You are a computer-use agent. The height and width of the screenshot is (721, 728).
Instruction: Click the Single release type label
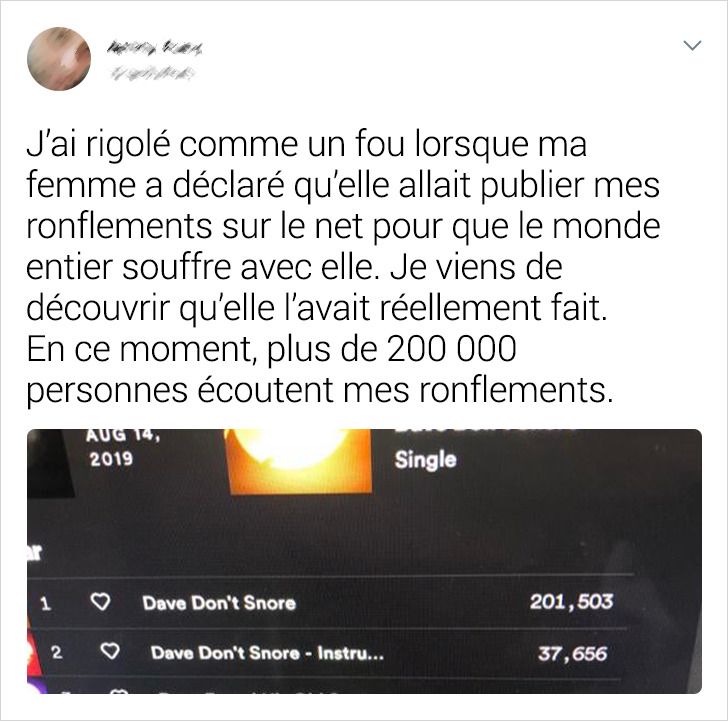[425, 460]
